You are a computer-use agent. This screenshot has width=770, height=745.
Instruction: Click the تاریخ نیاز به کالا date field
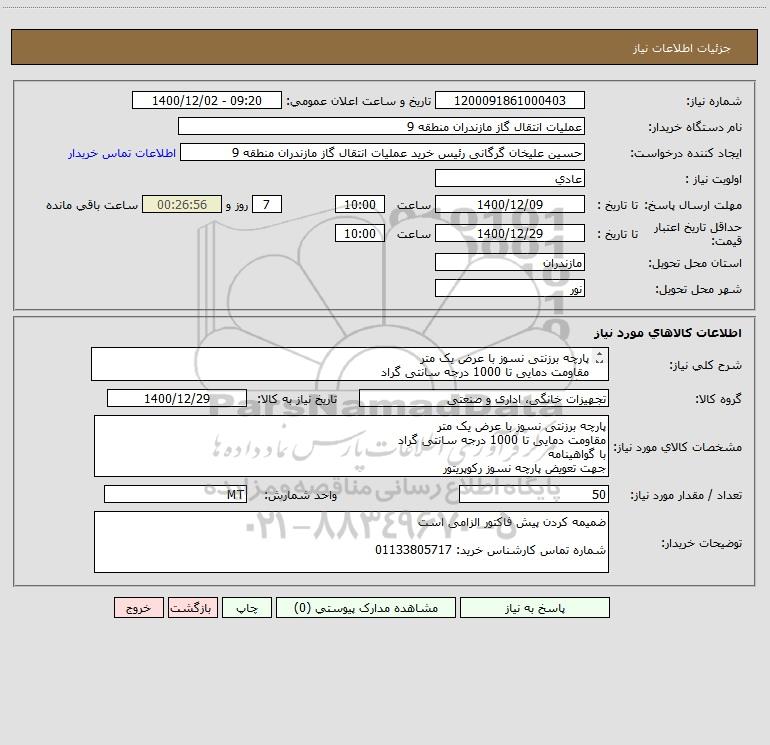(x=177, y=398)
